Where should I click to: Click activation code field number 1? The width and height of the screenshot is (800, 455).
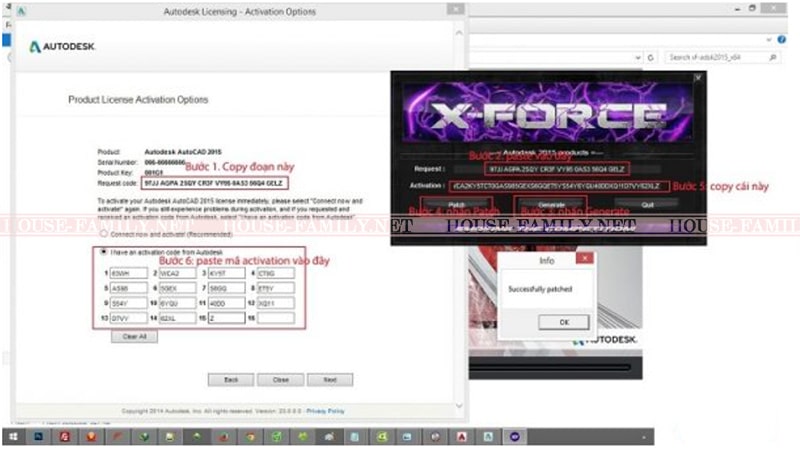tap(129, 273)
